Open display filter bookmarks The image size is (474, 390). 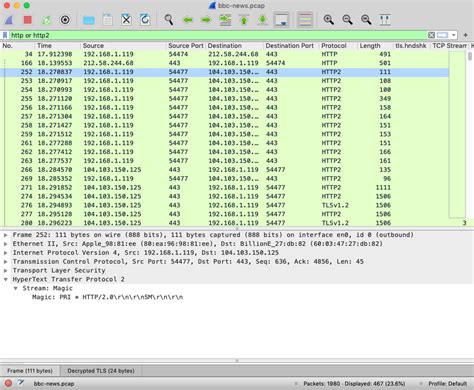[5, 35]
